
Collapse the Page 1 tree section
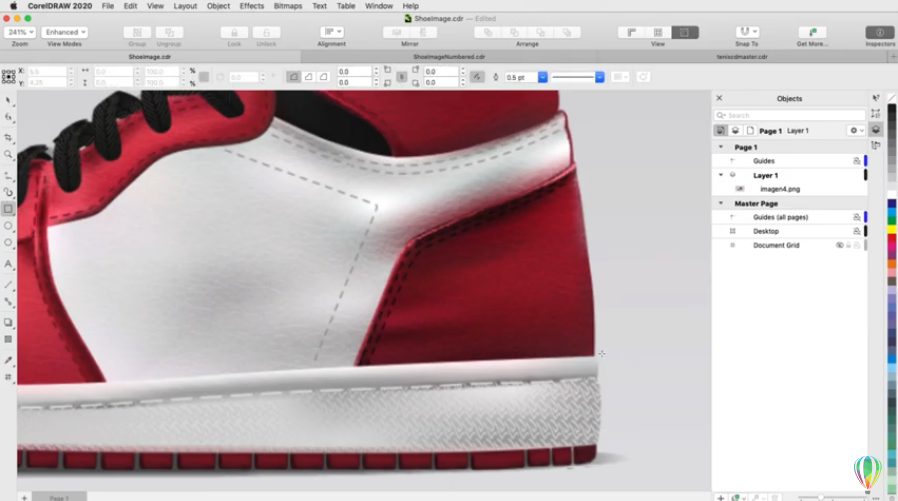[x=721, y=147]
